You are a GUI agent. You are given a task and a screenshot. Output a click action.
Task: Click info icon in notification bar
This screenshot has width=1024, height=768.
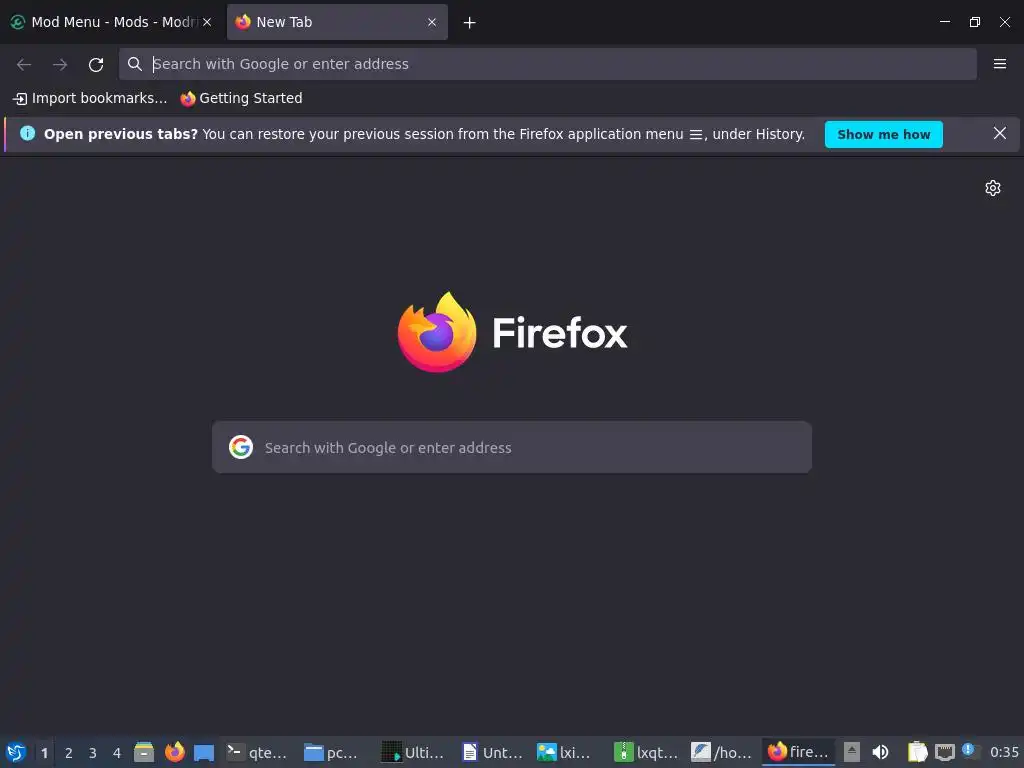click(27, 133)
